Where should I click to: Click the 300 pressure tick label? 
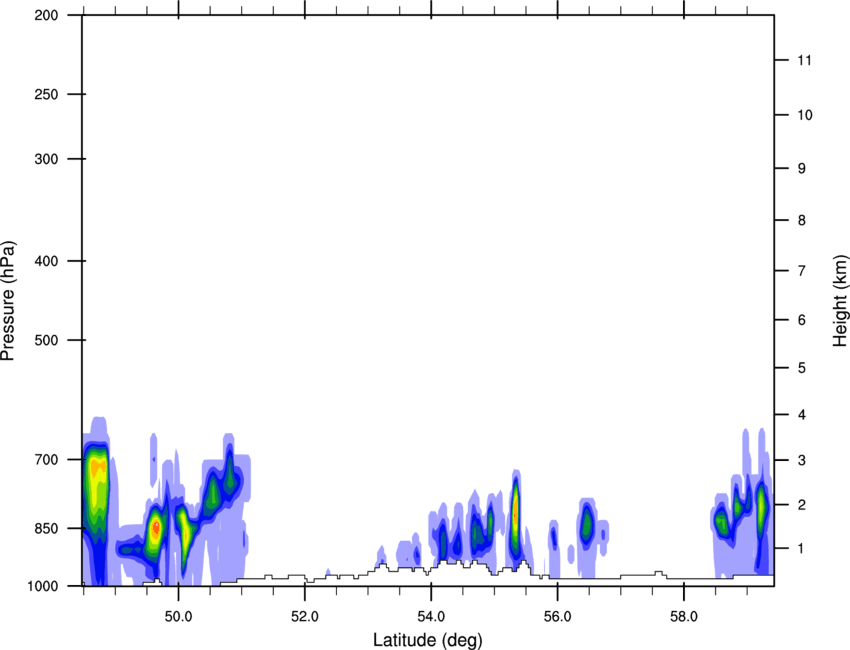pos(46,159)
